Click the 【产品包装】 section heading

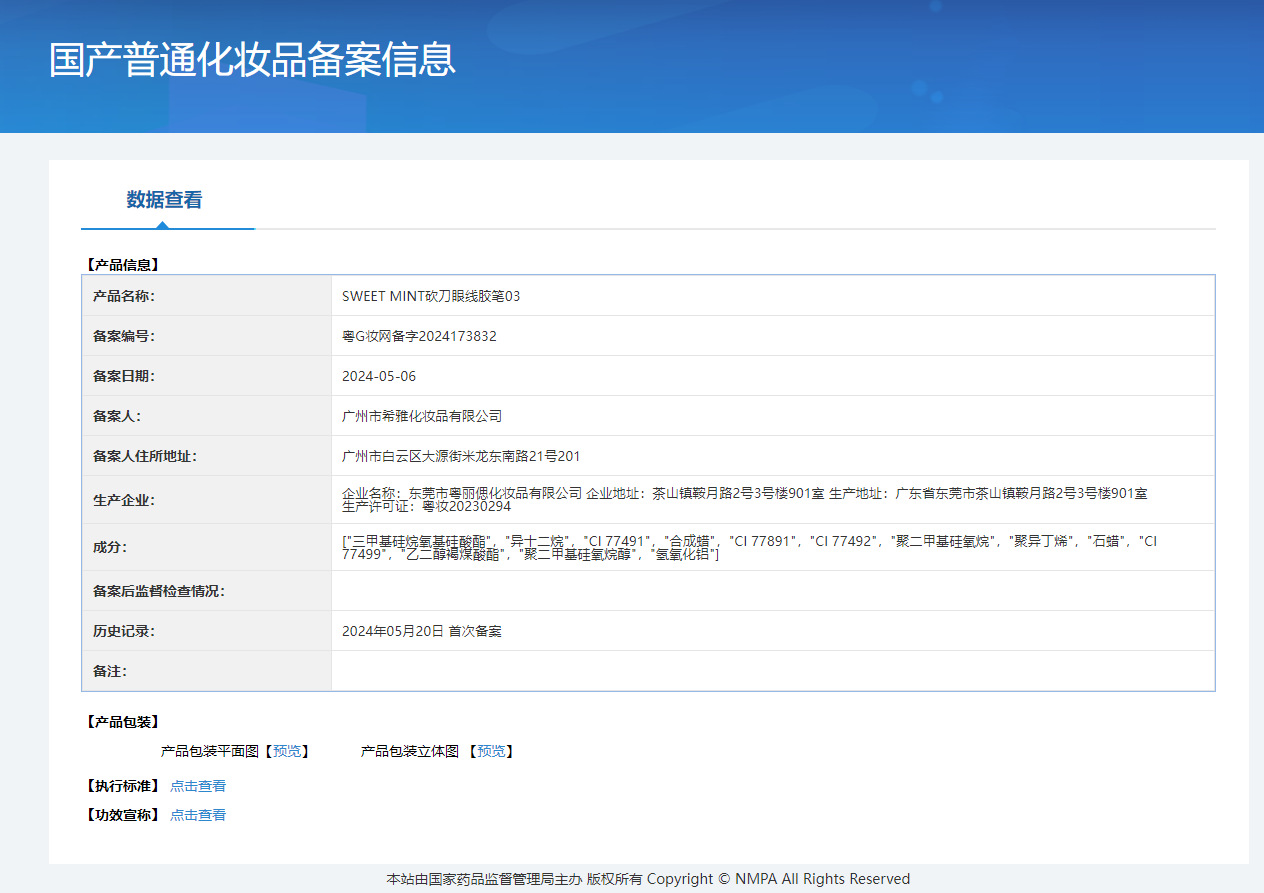(123, 722)
